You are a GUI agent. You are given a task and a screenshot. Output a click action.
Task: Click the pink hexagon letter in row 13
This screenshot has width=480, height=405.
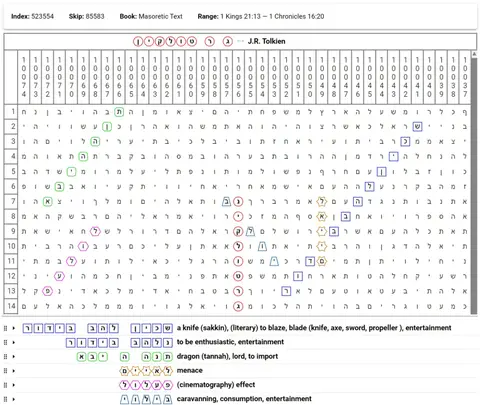click(47, 291)
